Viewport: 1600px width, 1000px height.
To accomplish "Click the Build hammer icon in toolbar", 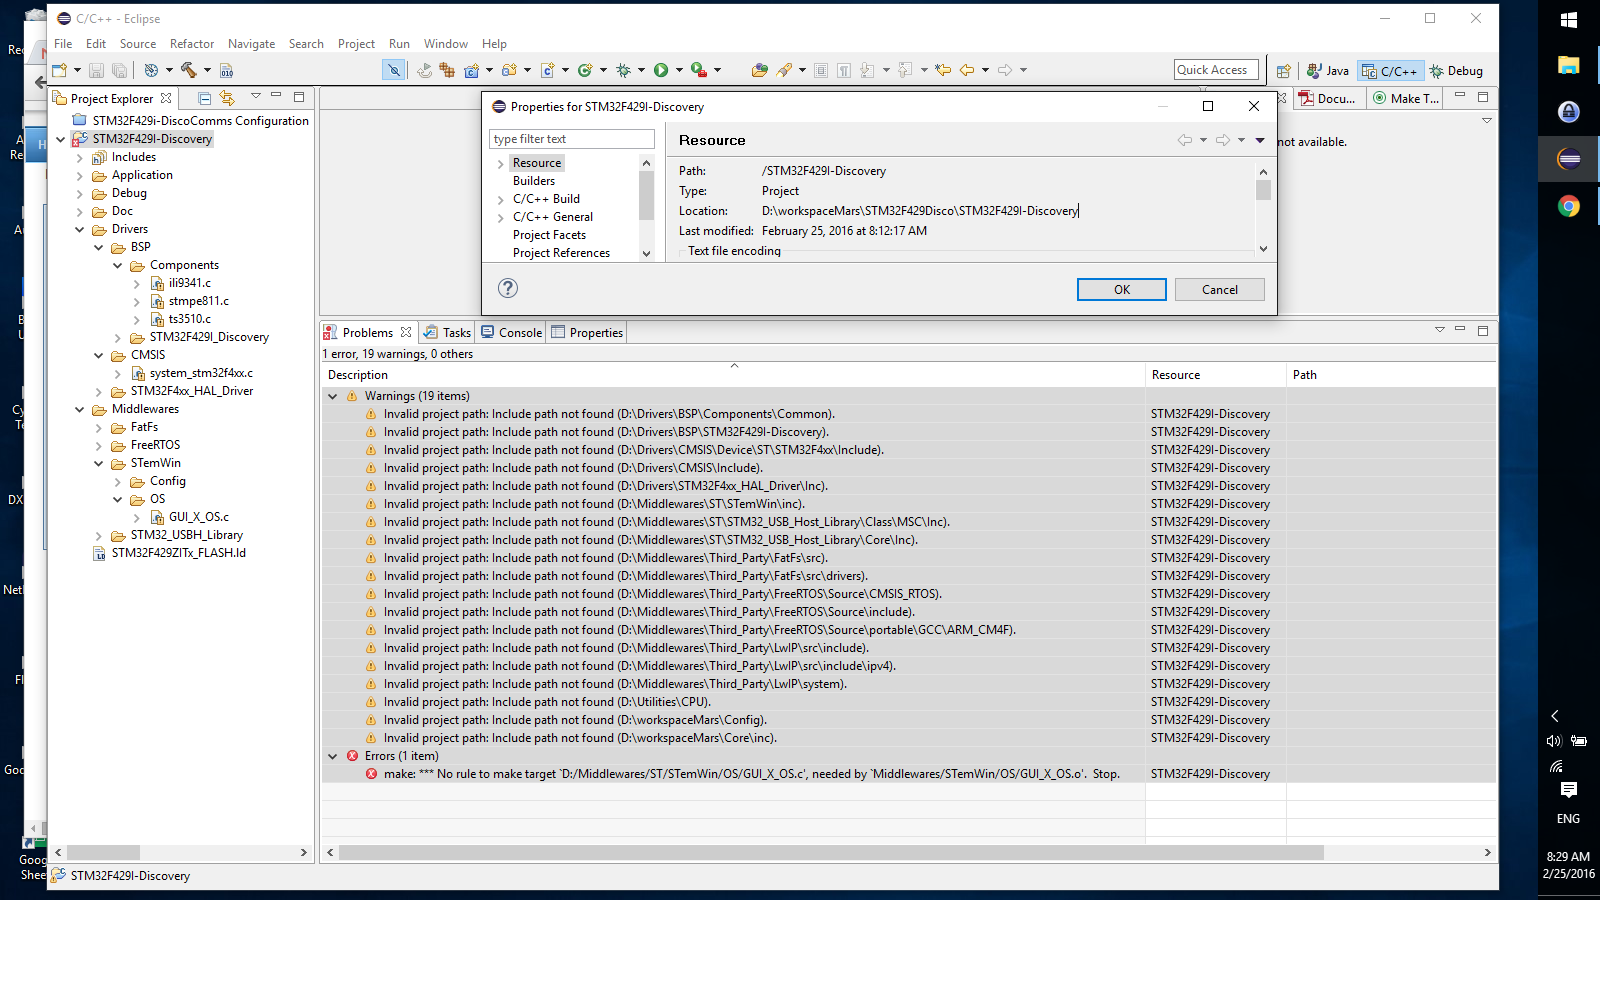I will click(x=188, y=70).
